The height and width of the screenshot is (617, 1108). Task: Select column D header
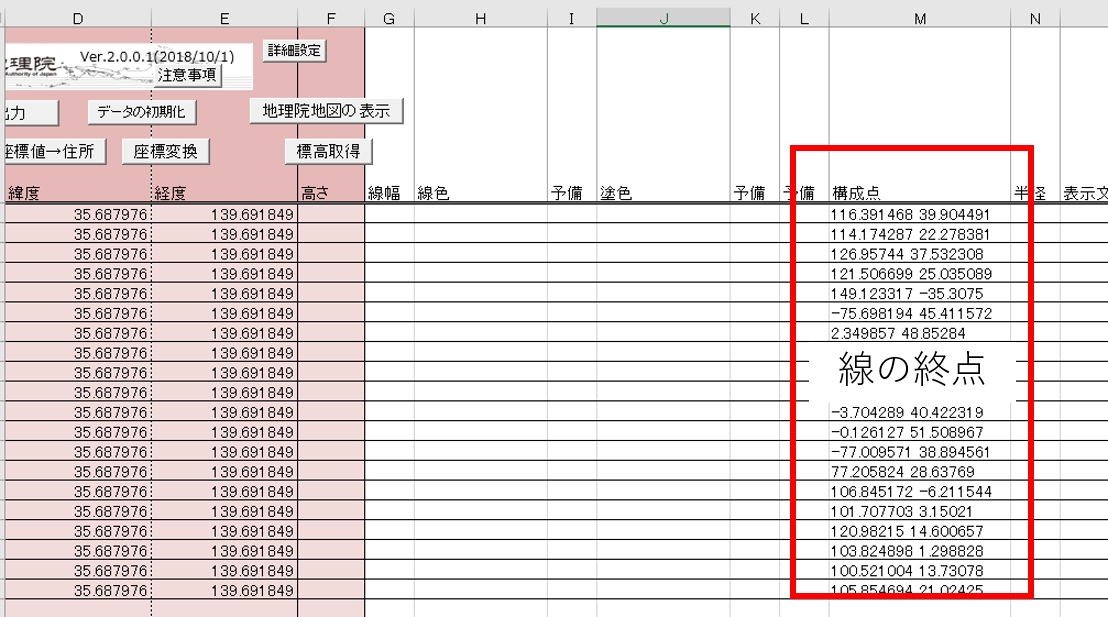tap(78, 18)
